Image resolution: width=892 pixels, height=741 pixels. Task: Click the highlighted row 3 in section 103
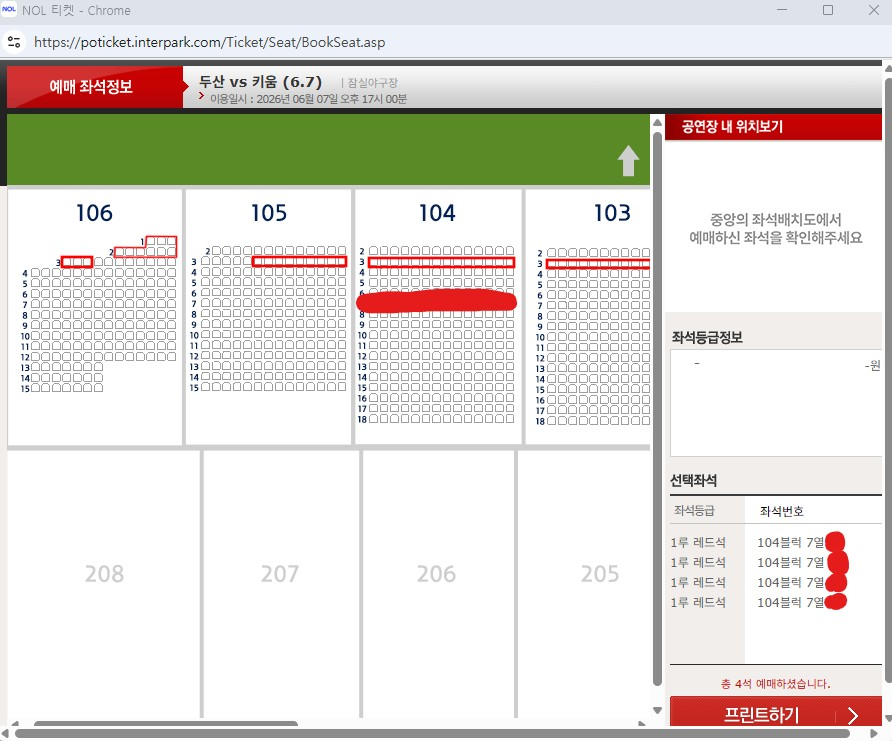[598, 264]
